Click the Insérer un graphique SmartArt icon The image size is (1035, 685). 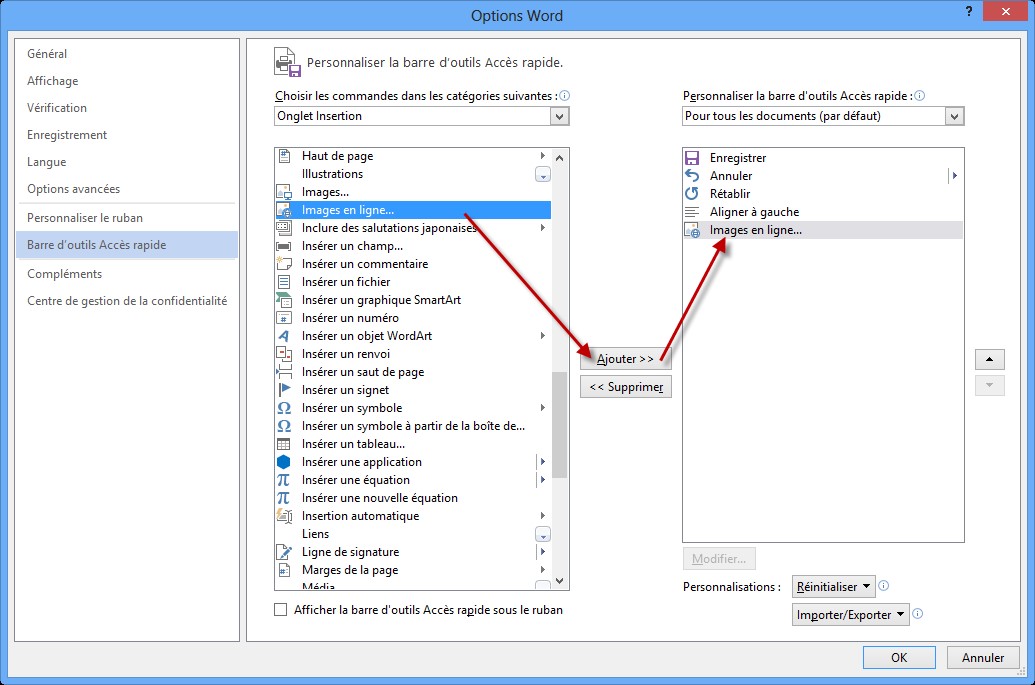(284, 300)
